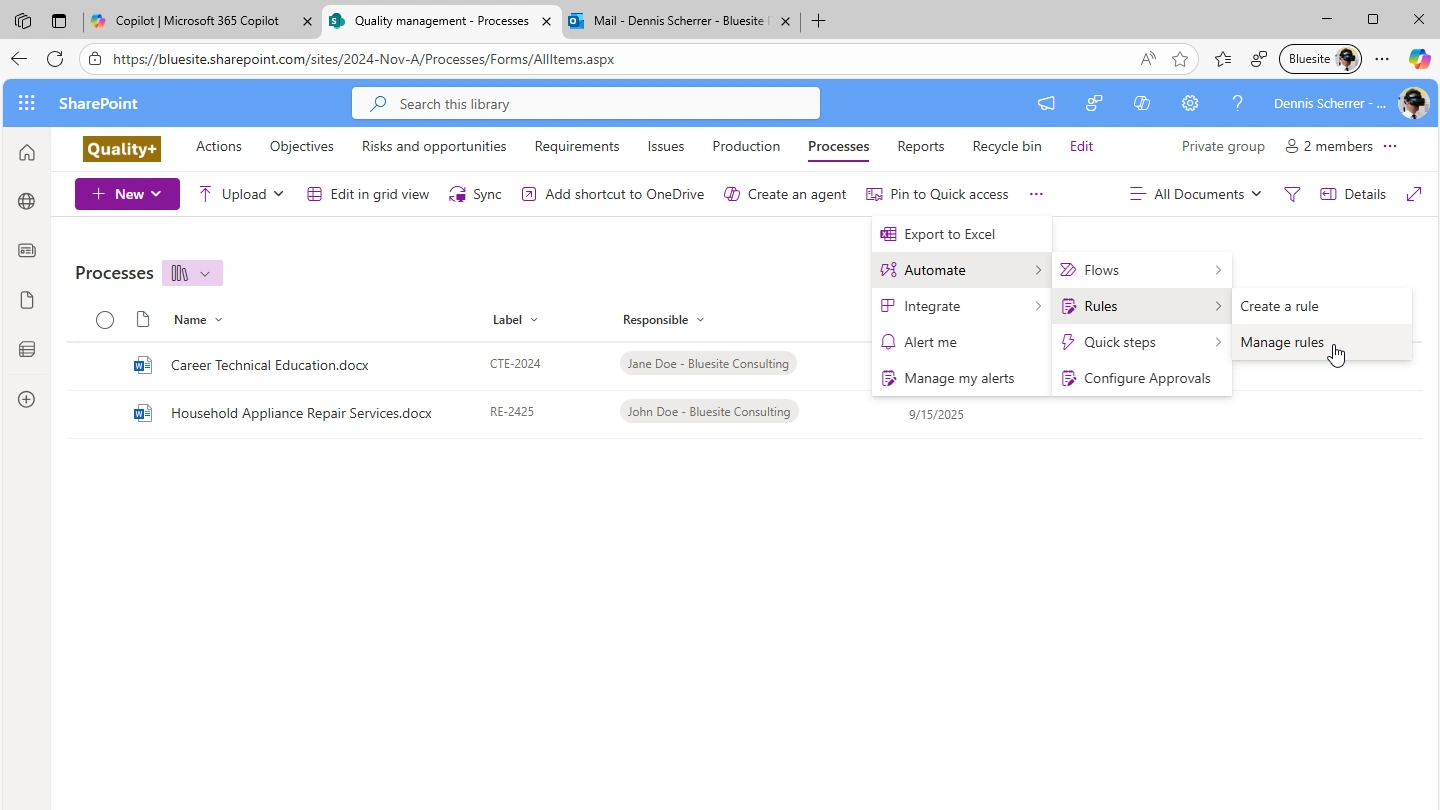Open the Name column header dropdown
Image resolution: width=1440 pixels, height=810 pixels.
[x=198, y=320]
